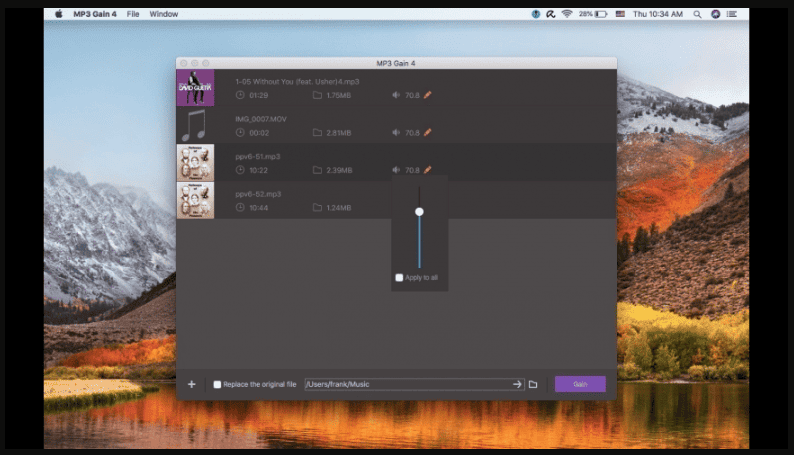
Task: Click 70.8 volume value on IMG_0007.MOV row
Action: tap(412, 133)
